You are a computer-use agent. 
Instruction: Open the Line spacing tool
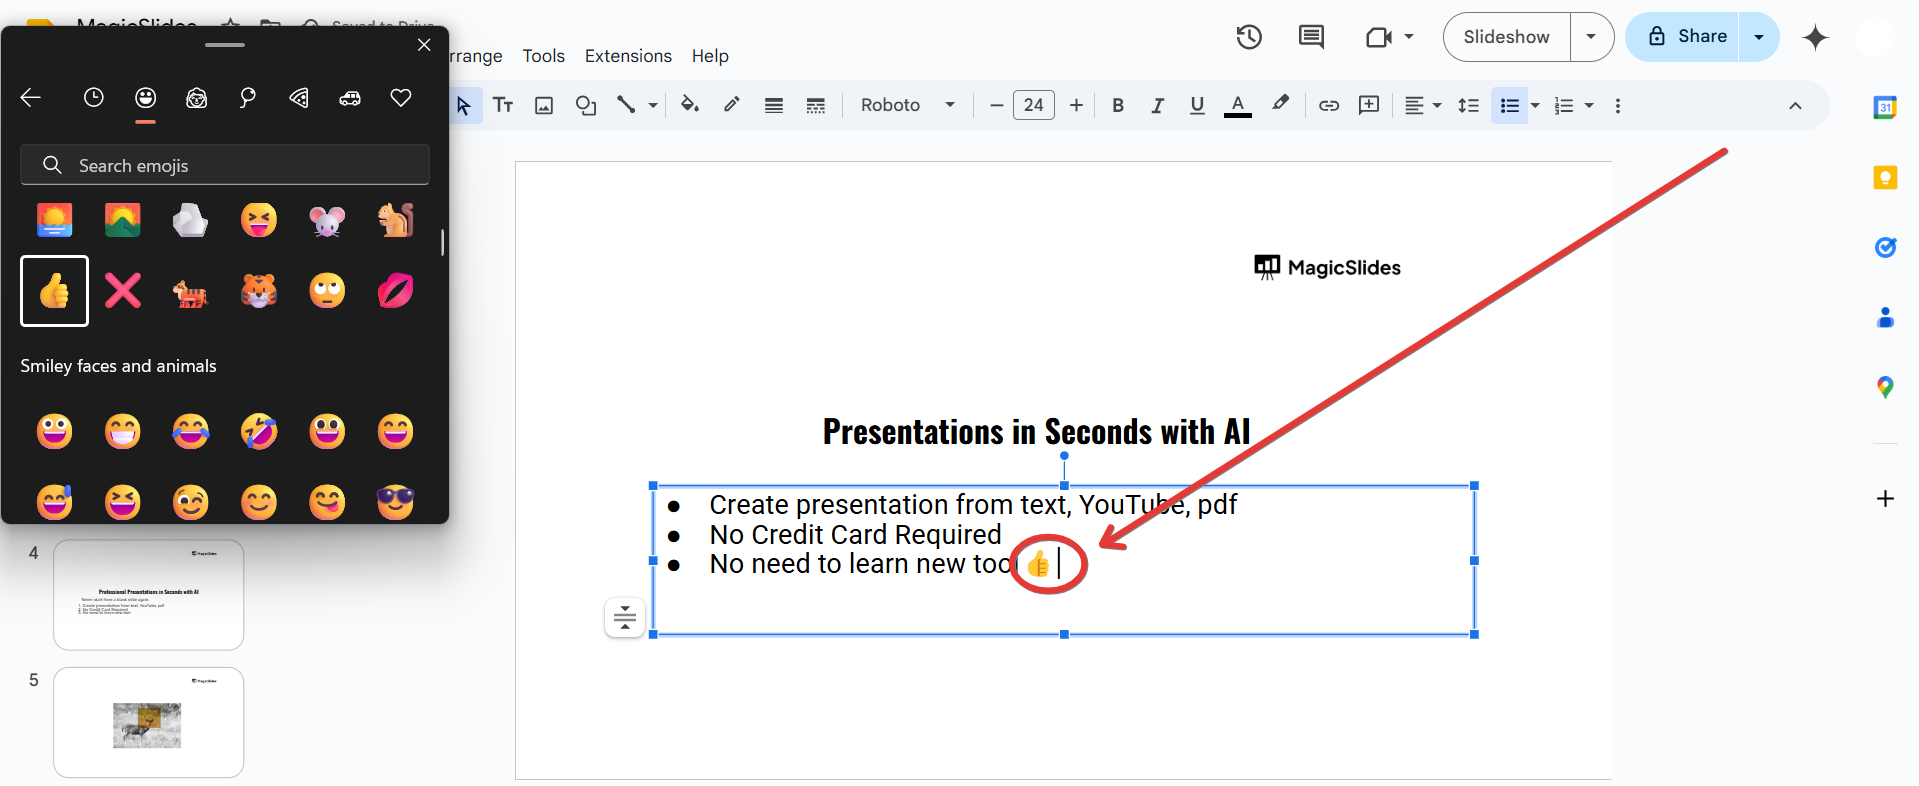pos(1468,105)
